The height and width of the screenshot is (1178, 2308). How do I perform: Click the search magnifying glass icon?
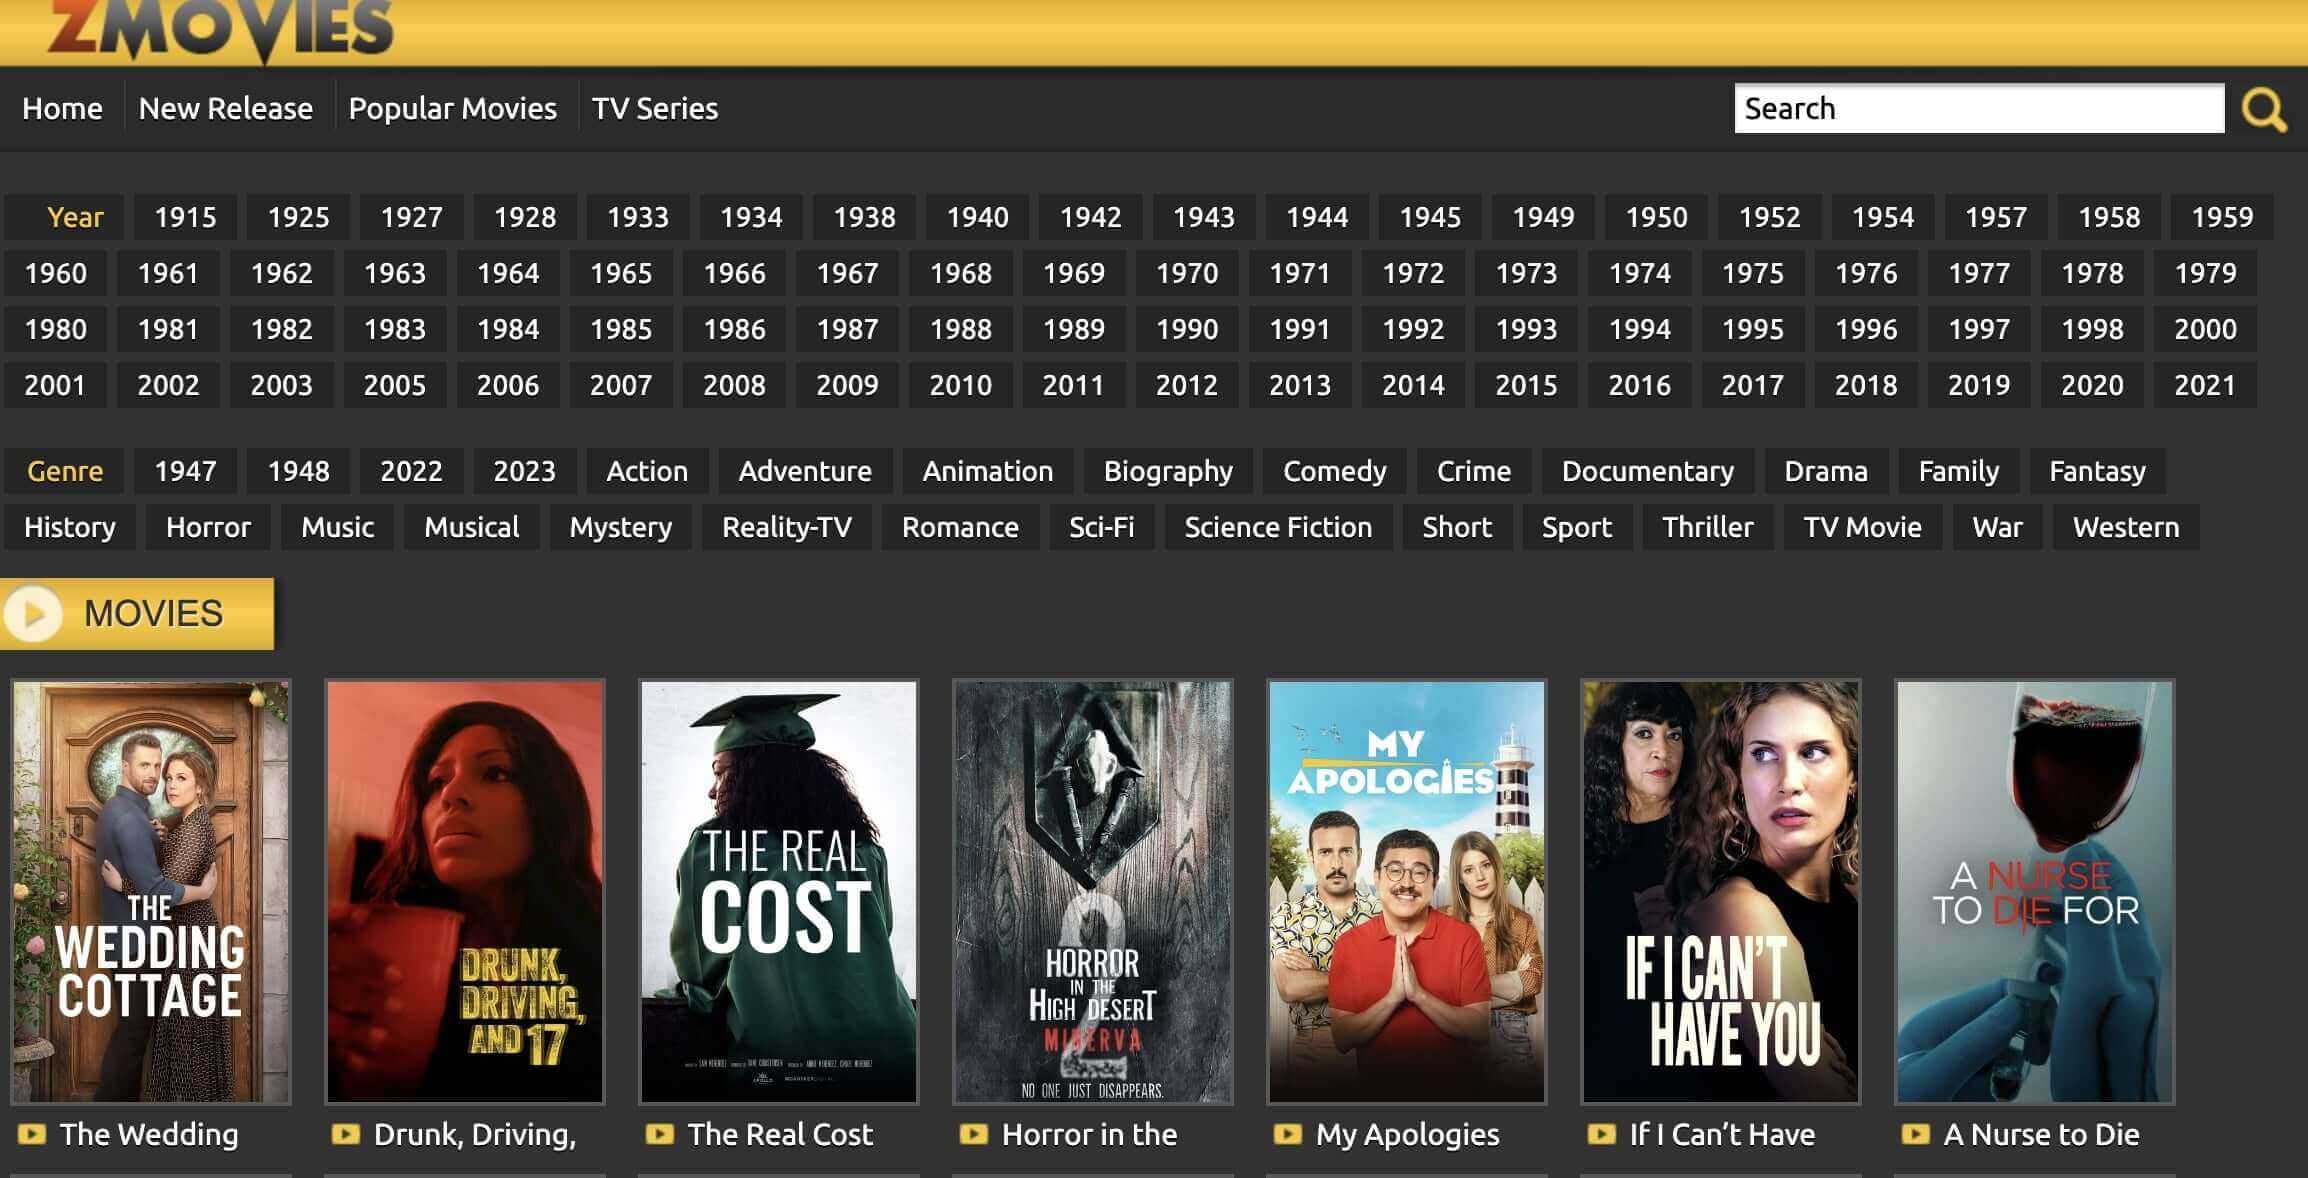click(x=2265, y=108)
